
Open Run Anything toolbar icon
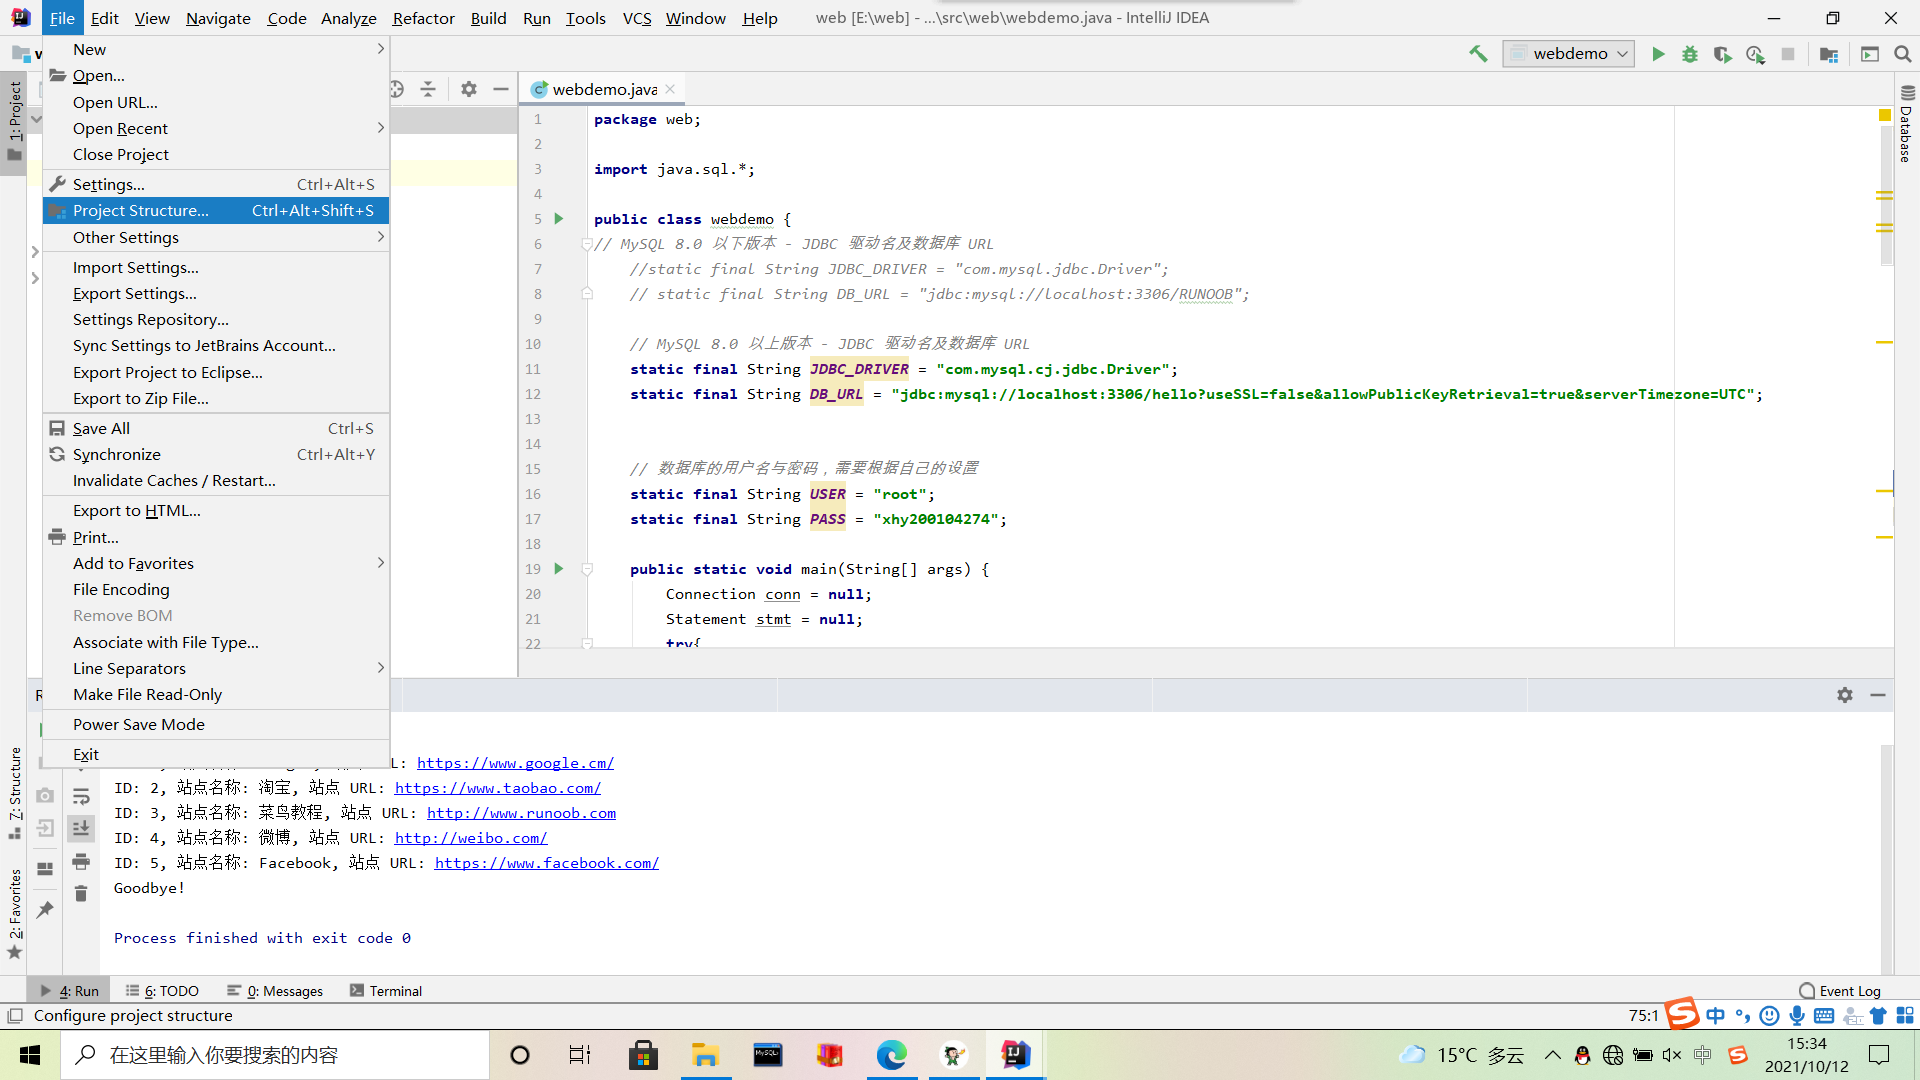click(1870, 54)
